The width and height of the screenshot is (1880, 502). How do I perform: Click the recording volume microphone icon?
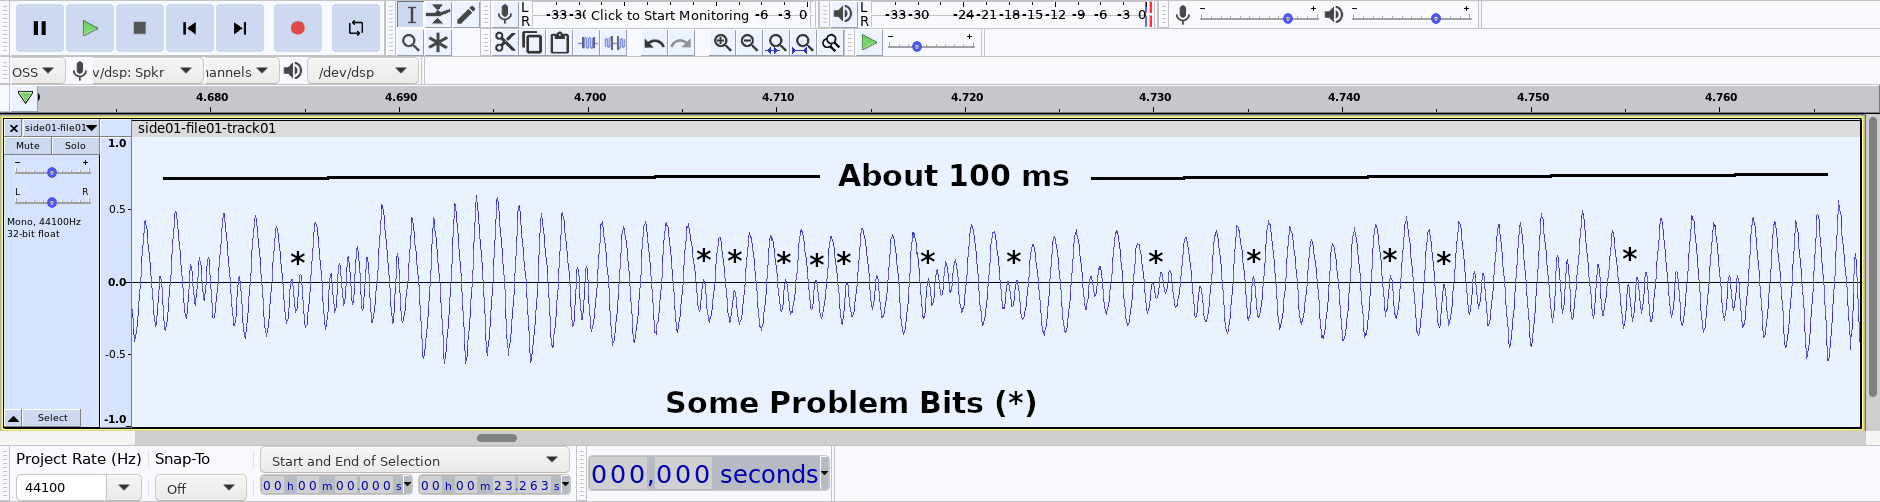click(x=1183, y=14)
